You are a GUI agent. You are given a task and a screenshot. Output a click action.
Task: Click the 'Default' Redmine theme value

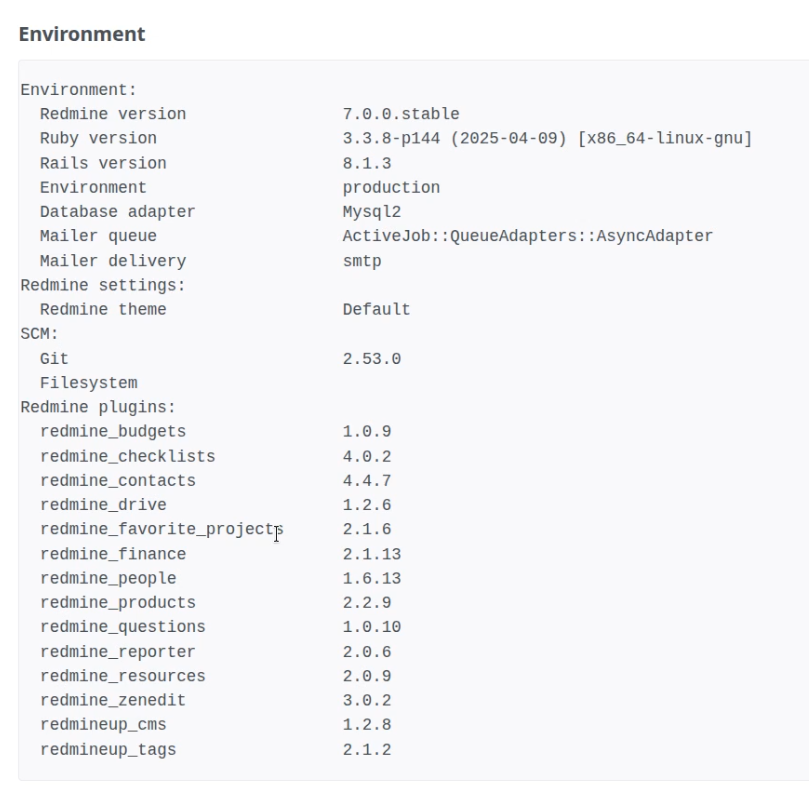tap(376, 310)
